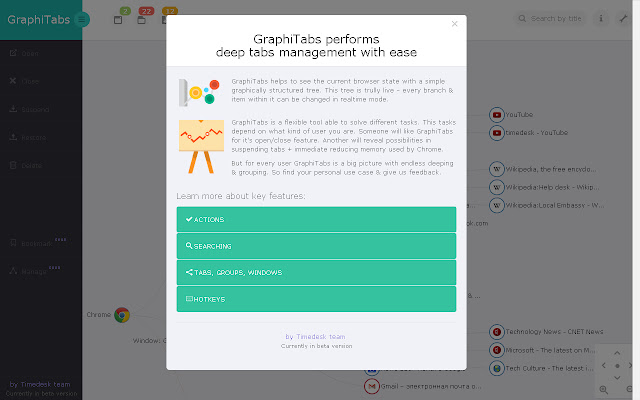Open Timedesk team link in sidebar footer
Screen dimensions: 640x400
(x=40, y=384)
